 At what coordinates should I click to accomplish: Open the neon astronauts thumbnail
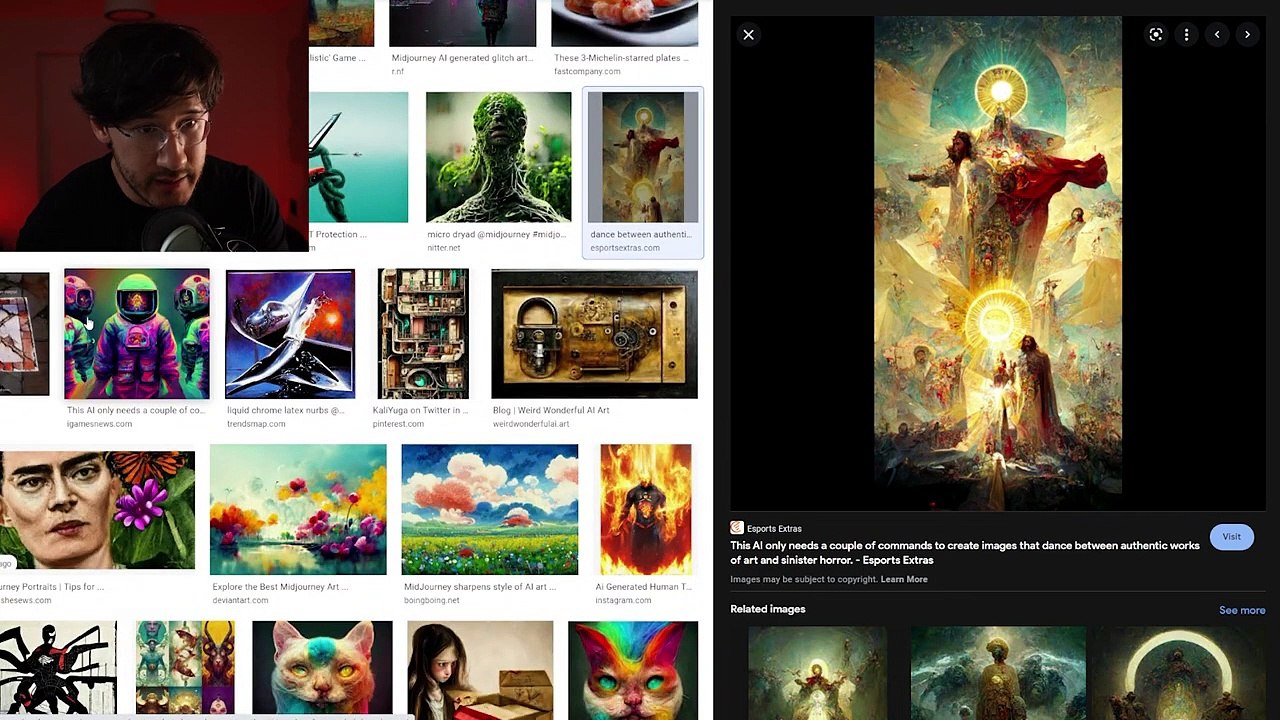[137, 334]
